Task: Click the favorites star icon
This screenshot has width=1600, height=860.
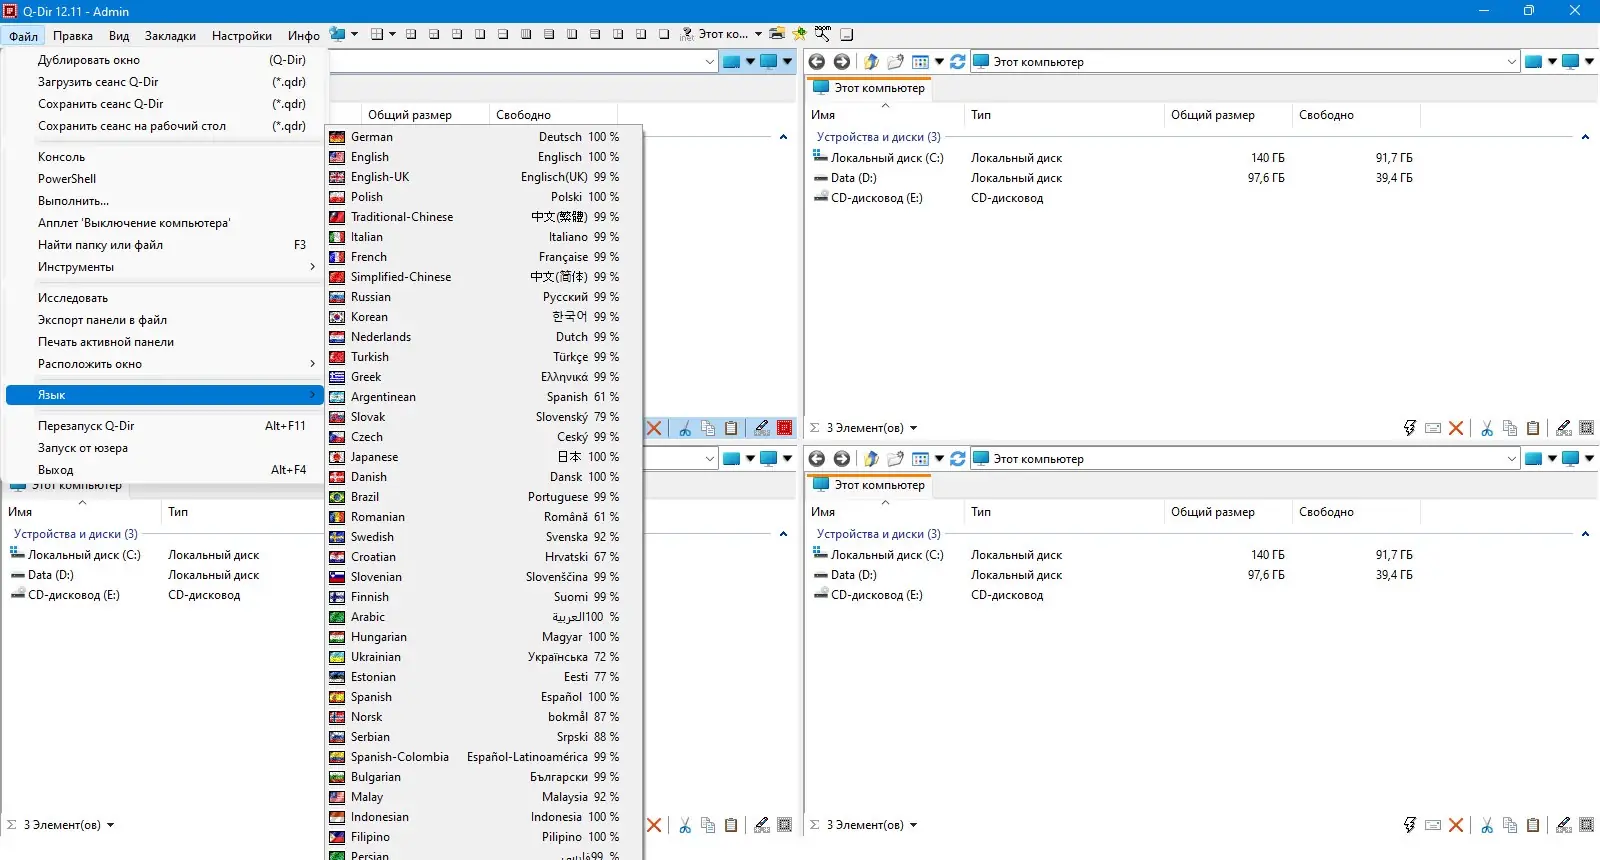Action: (x=800, y=34)
